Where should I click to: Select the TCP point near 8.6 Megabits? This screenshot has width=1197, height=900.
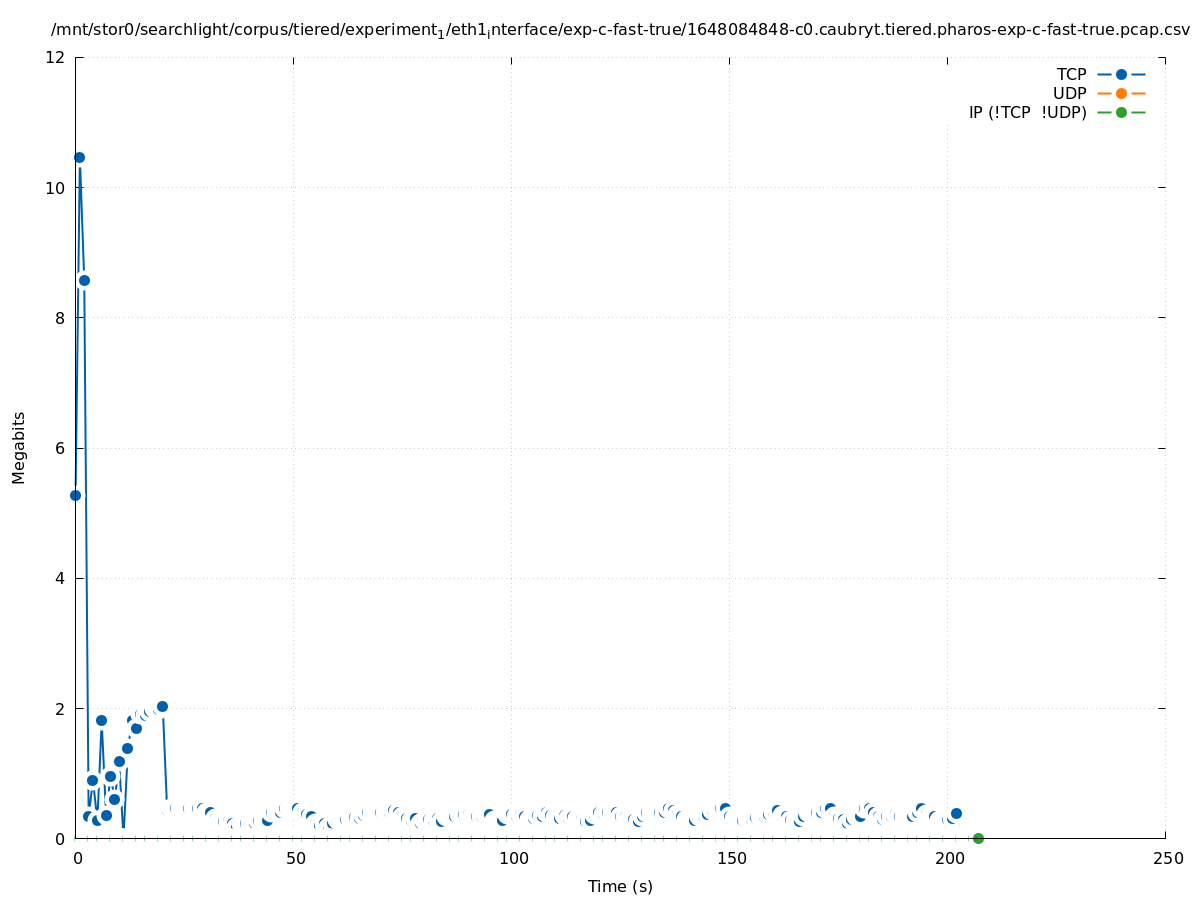(x=84, y=280)
